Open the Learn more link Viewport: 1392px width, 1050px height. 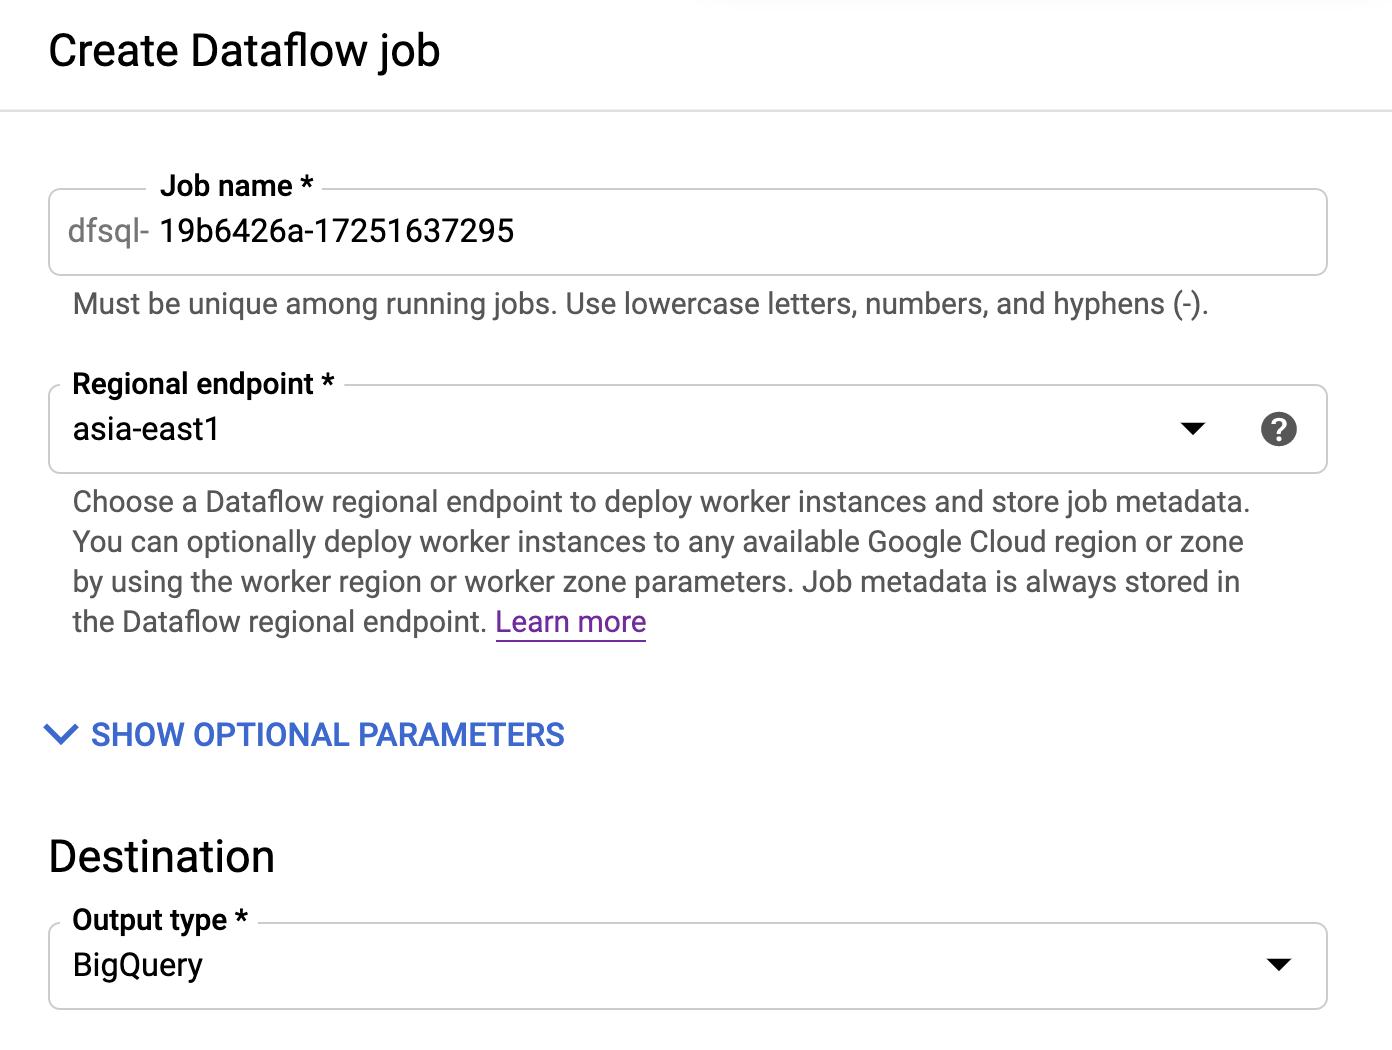[x=570, y=622]
